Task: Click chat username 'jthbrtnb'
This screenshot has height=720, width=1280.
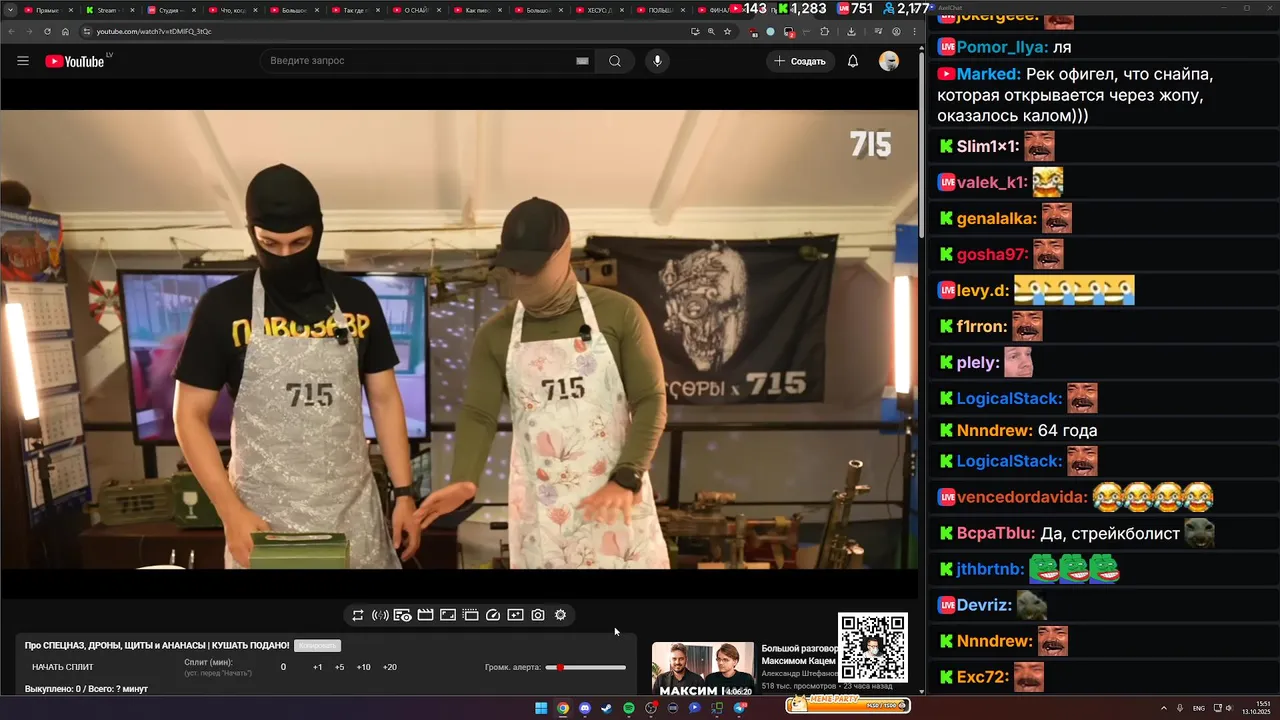Action: (x=990, y=570)
